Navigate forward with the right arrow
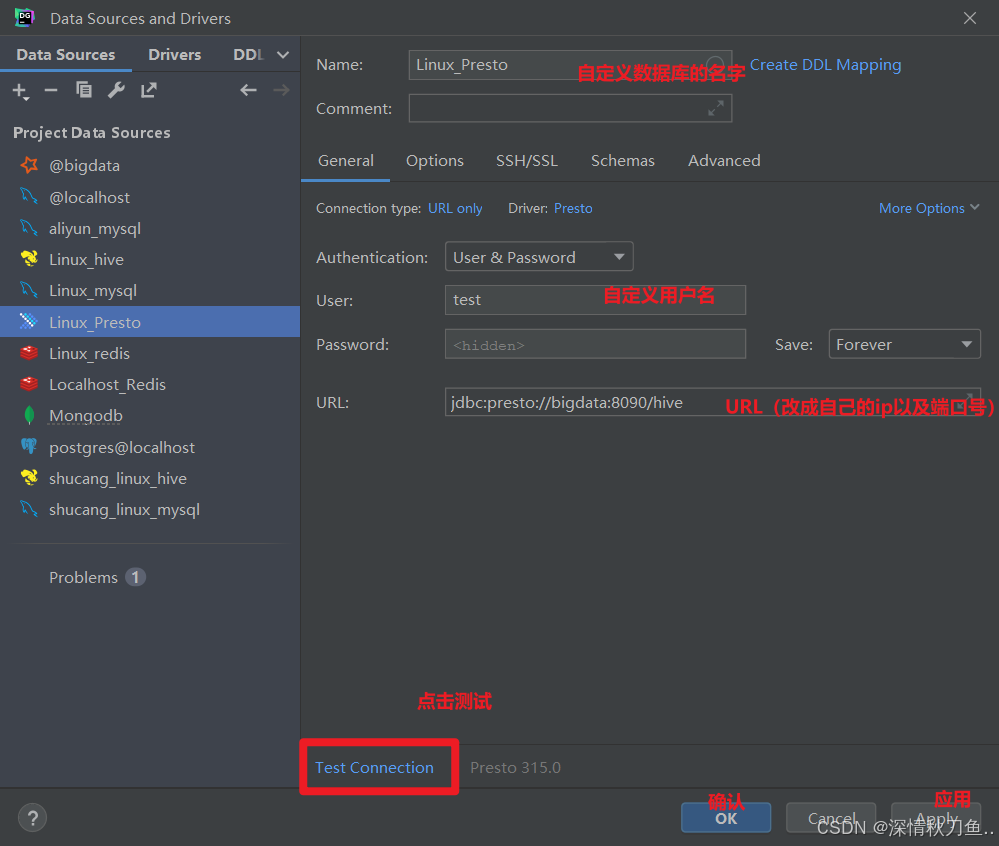 (x=281, y=90)
